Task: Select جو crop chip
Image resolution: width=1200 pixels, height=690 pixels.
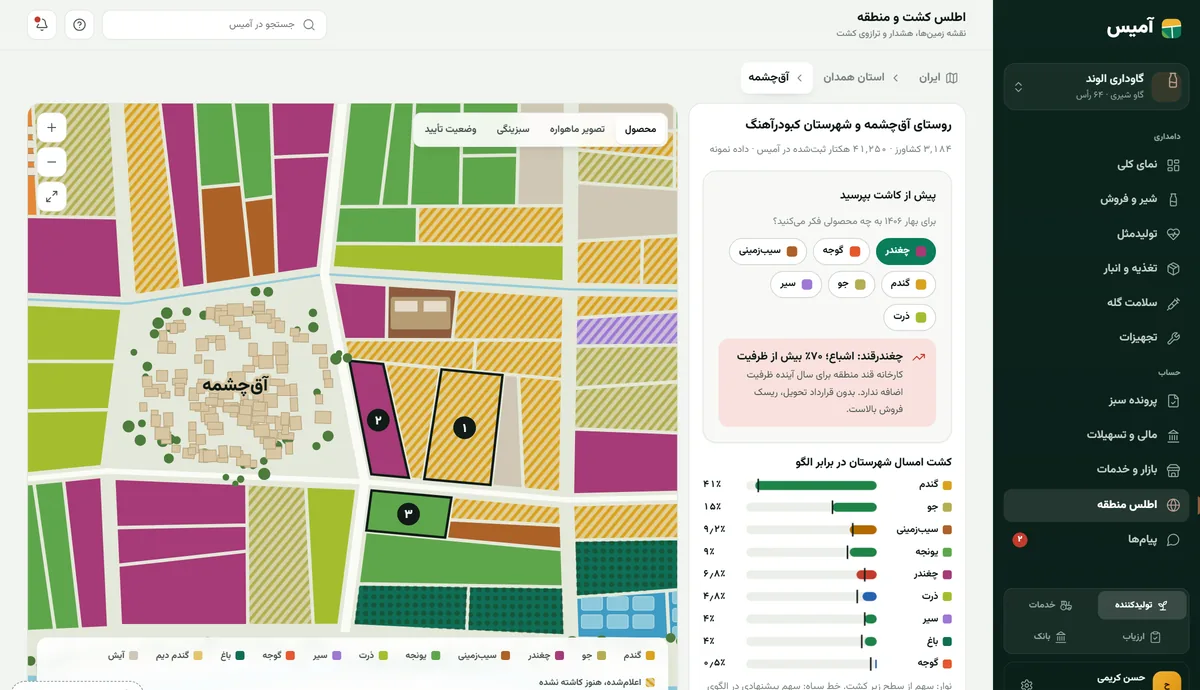Action: (x=851, y=284)
